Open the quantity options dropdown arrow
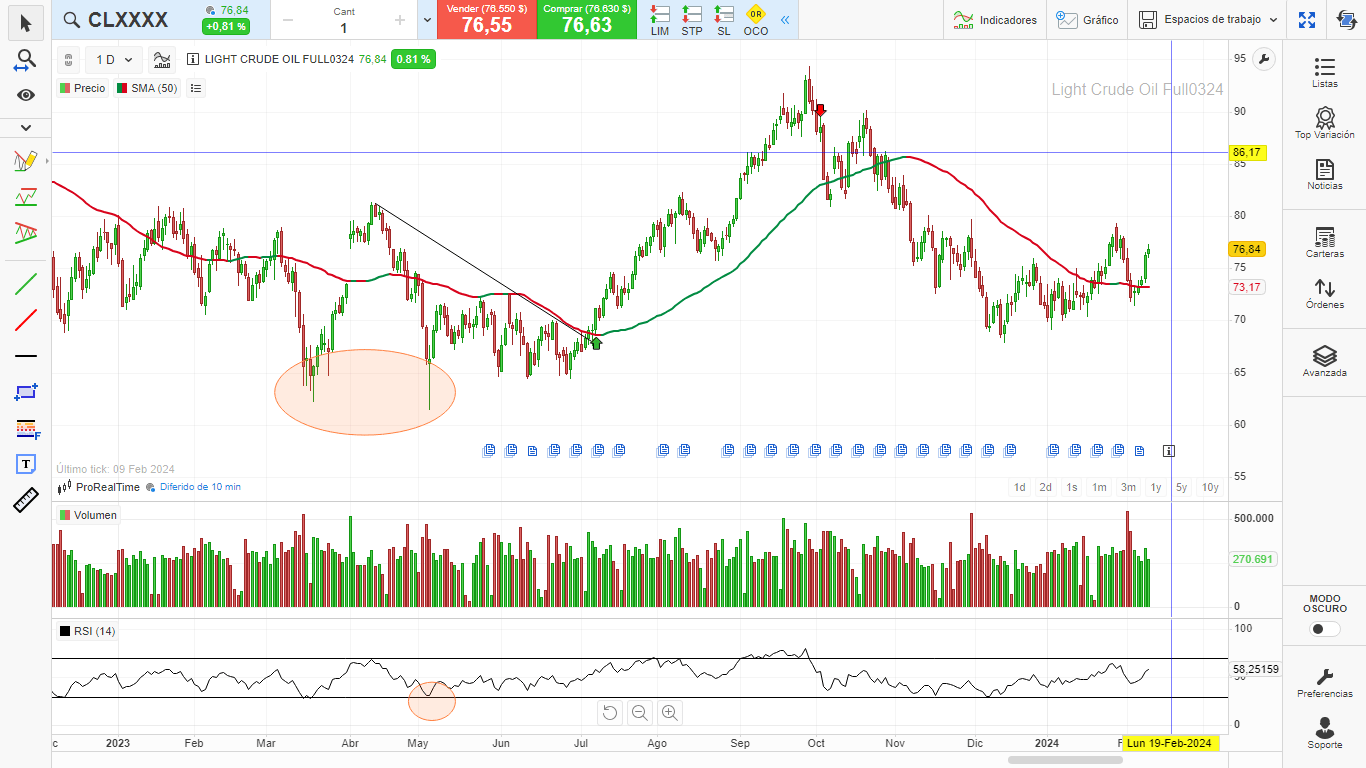 click(427, 20)
